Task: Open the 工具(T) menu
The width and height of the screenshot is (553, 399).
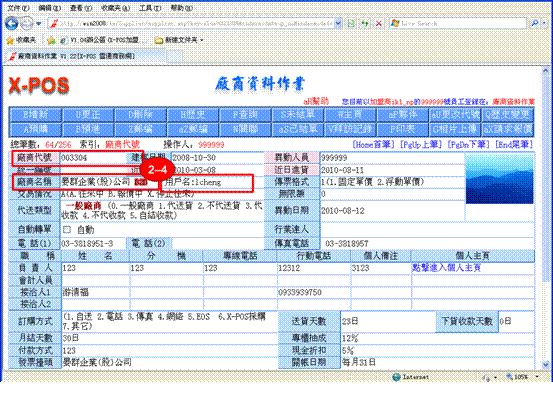Action: [150, 7]
